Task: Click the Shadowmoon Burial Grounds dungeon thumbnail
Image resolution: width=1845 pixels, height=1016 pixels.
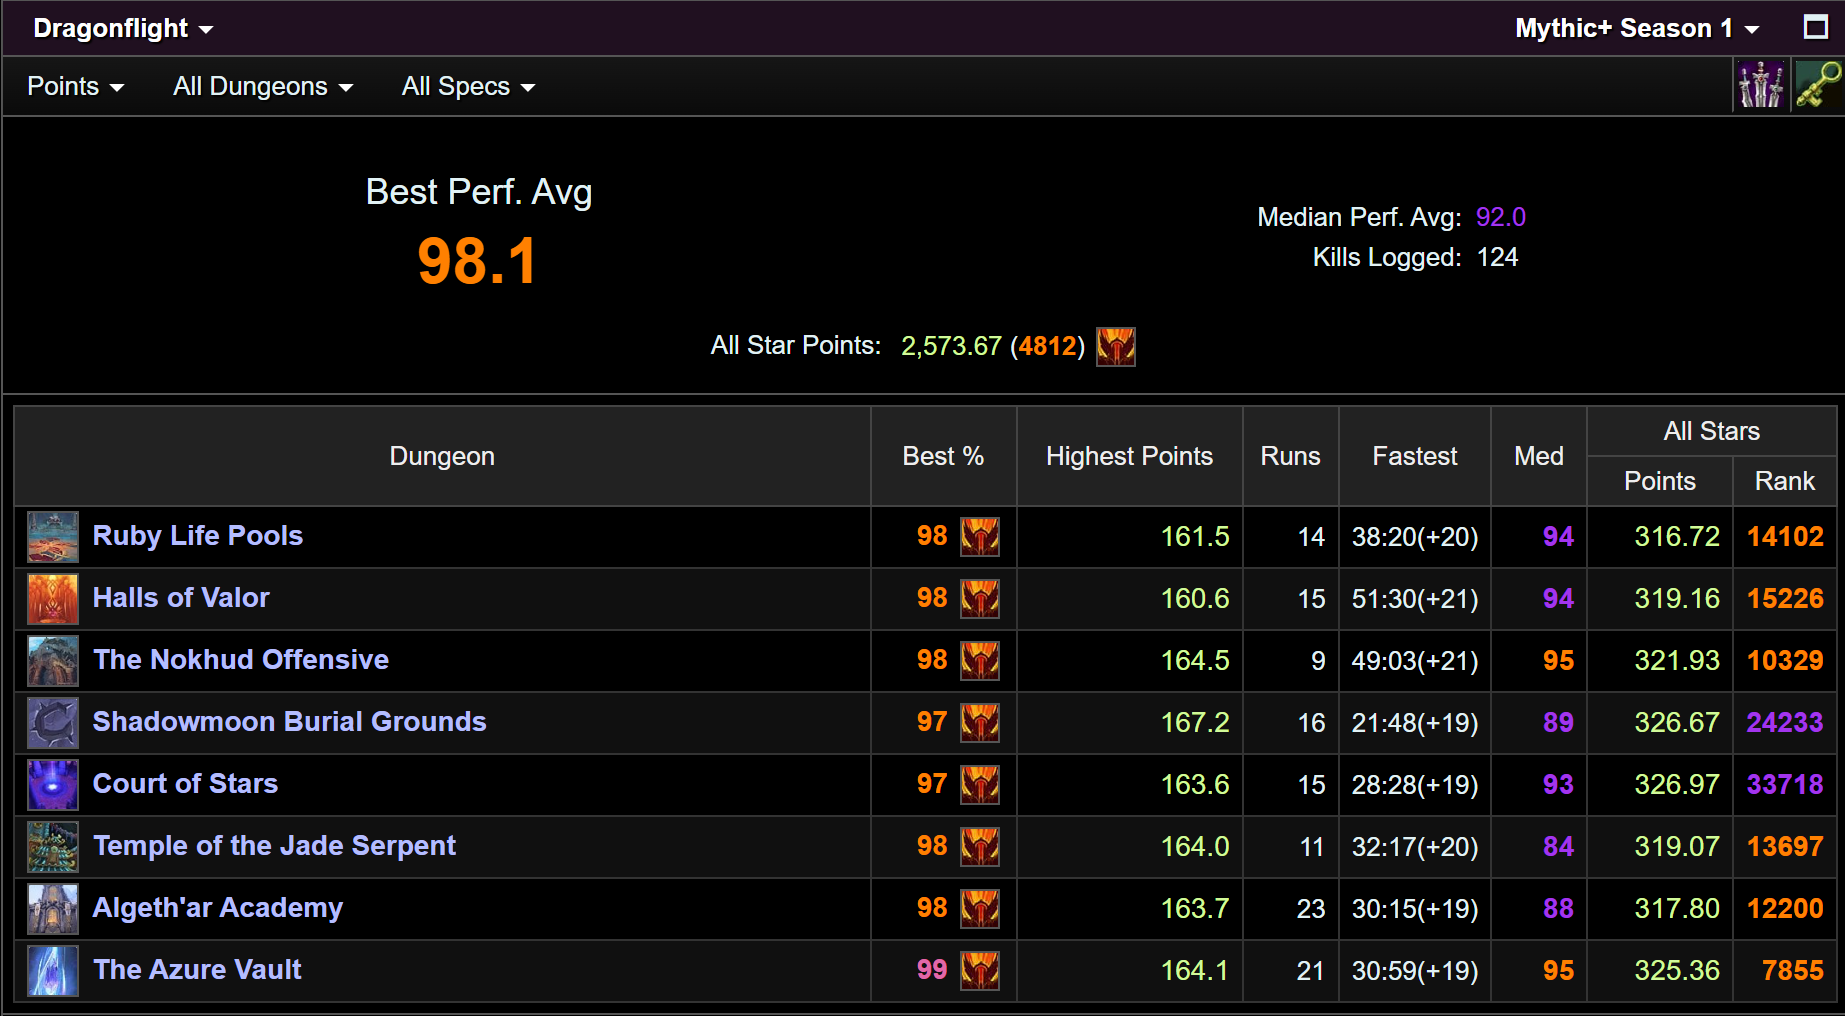Action: tap(53, 723)
